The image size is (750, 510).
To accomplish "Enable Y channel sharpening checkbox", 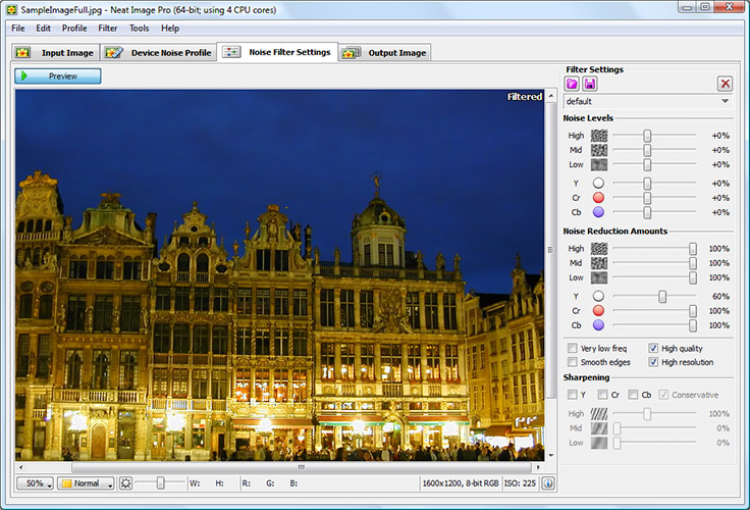I will 572,394.
